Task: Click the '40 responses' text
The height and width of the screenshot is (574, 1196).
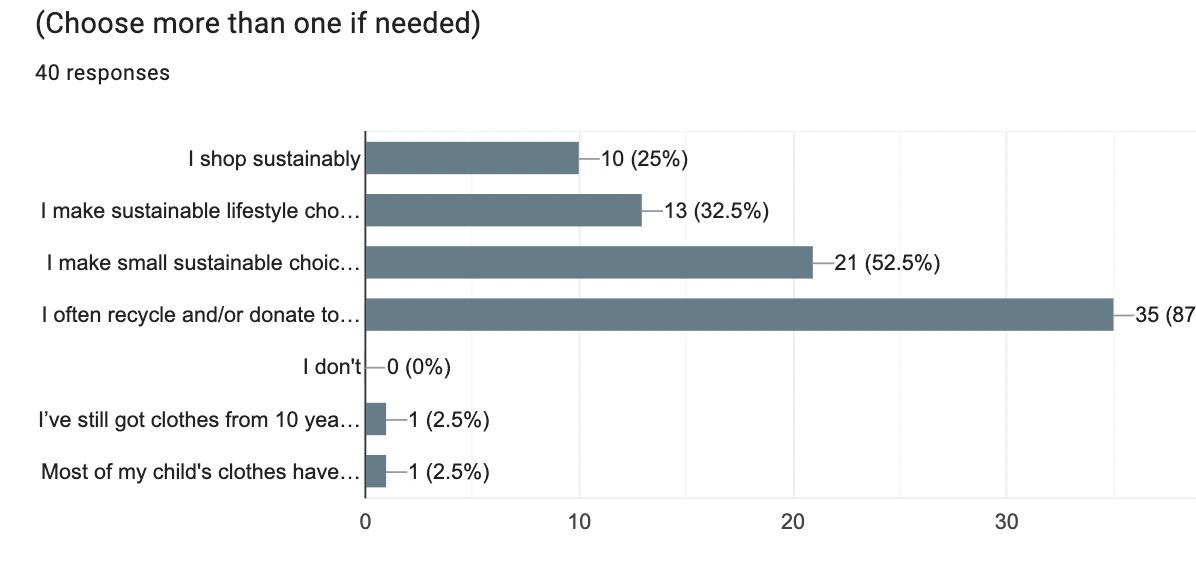Action: pos(102,73)
